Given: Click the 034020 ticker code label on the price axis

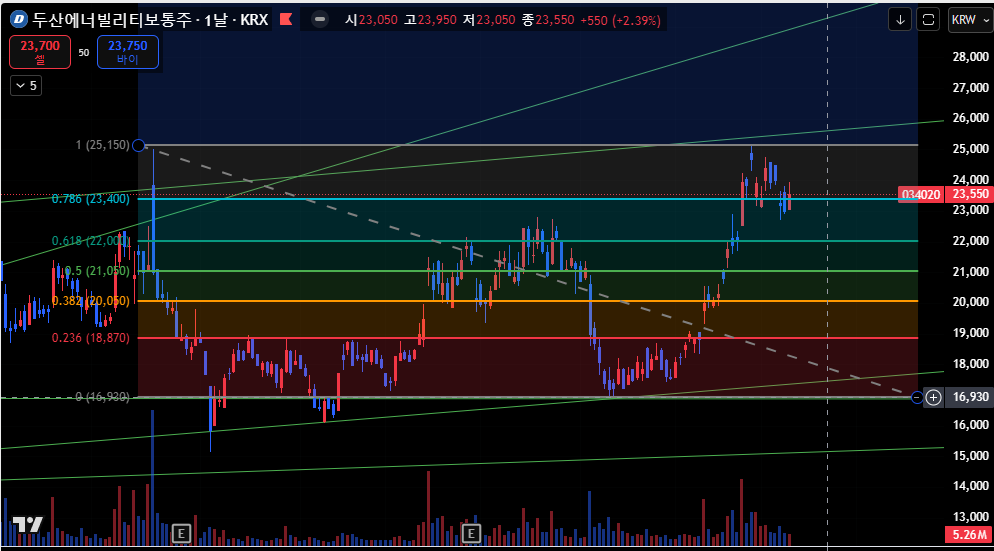Looking at the screenshot, I should tap(921, 195).
